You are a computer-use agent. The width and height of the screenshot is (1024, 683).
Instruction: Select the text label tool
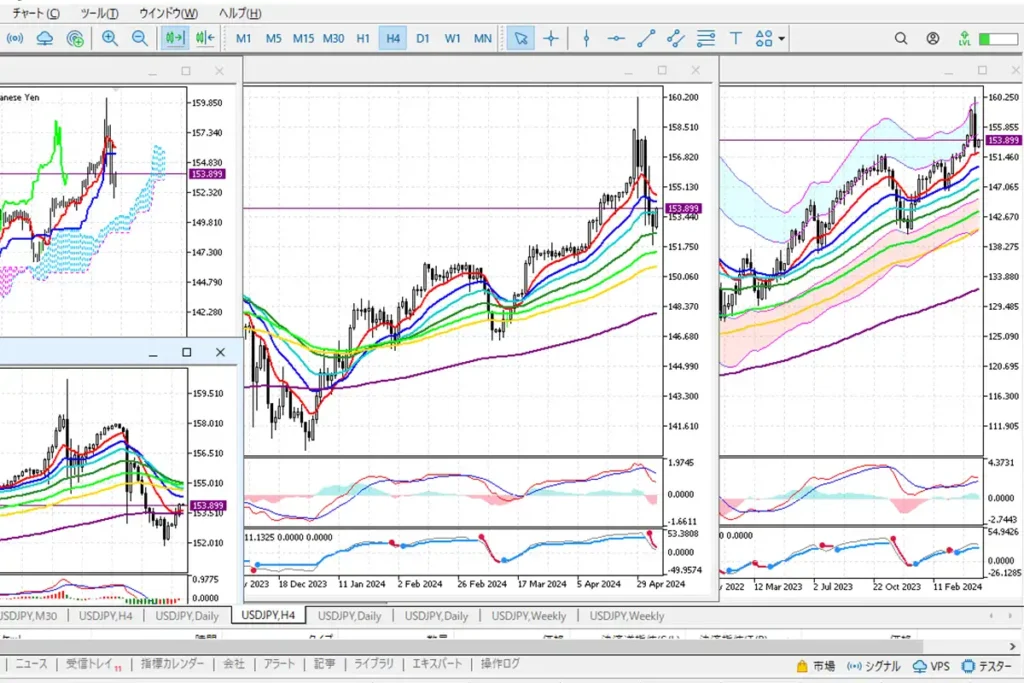tap(736, 38)
